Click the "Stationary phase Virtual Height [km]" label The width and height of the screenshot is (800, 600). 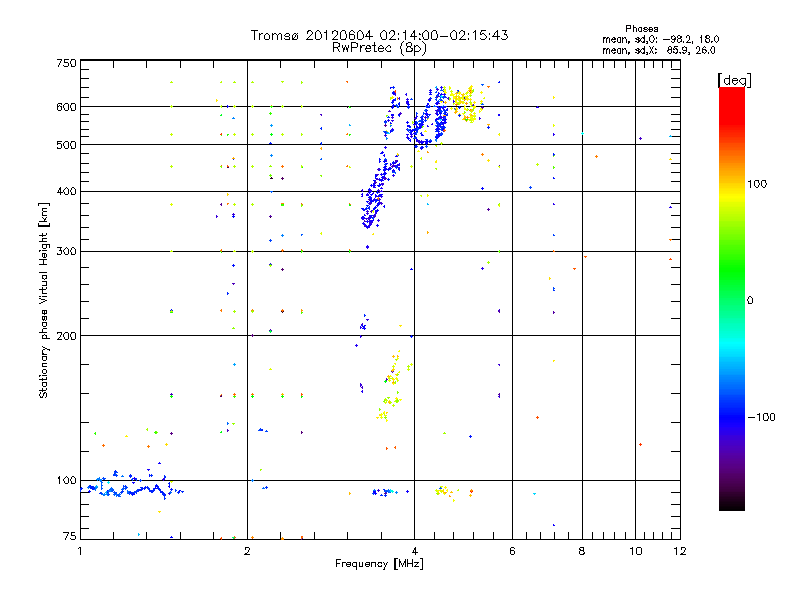point(43,301)
